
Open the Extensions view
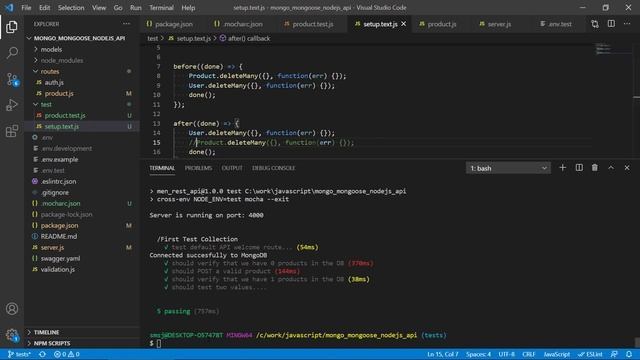point(12,131)
